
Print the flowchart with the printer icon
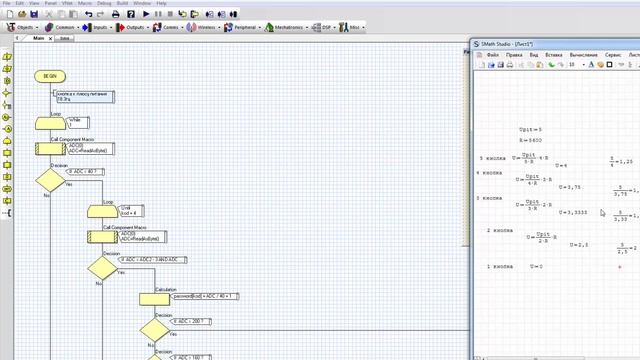(116, 14)
